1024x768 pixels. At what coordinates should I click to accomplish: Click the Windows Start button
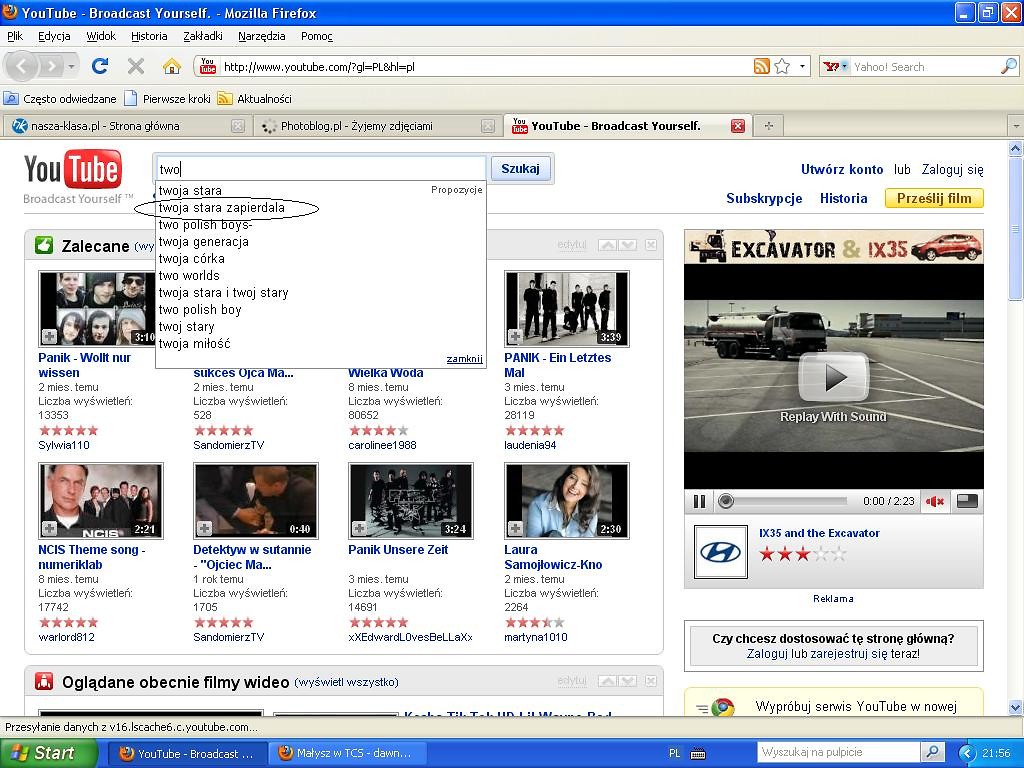(48, 753)
